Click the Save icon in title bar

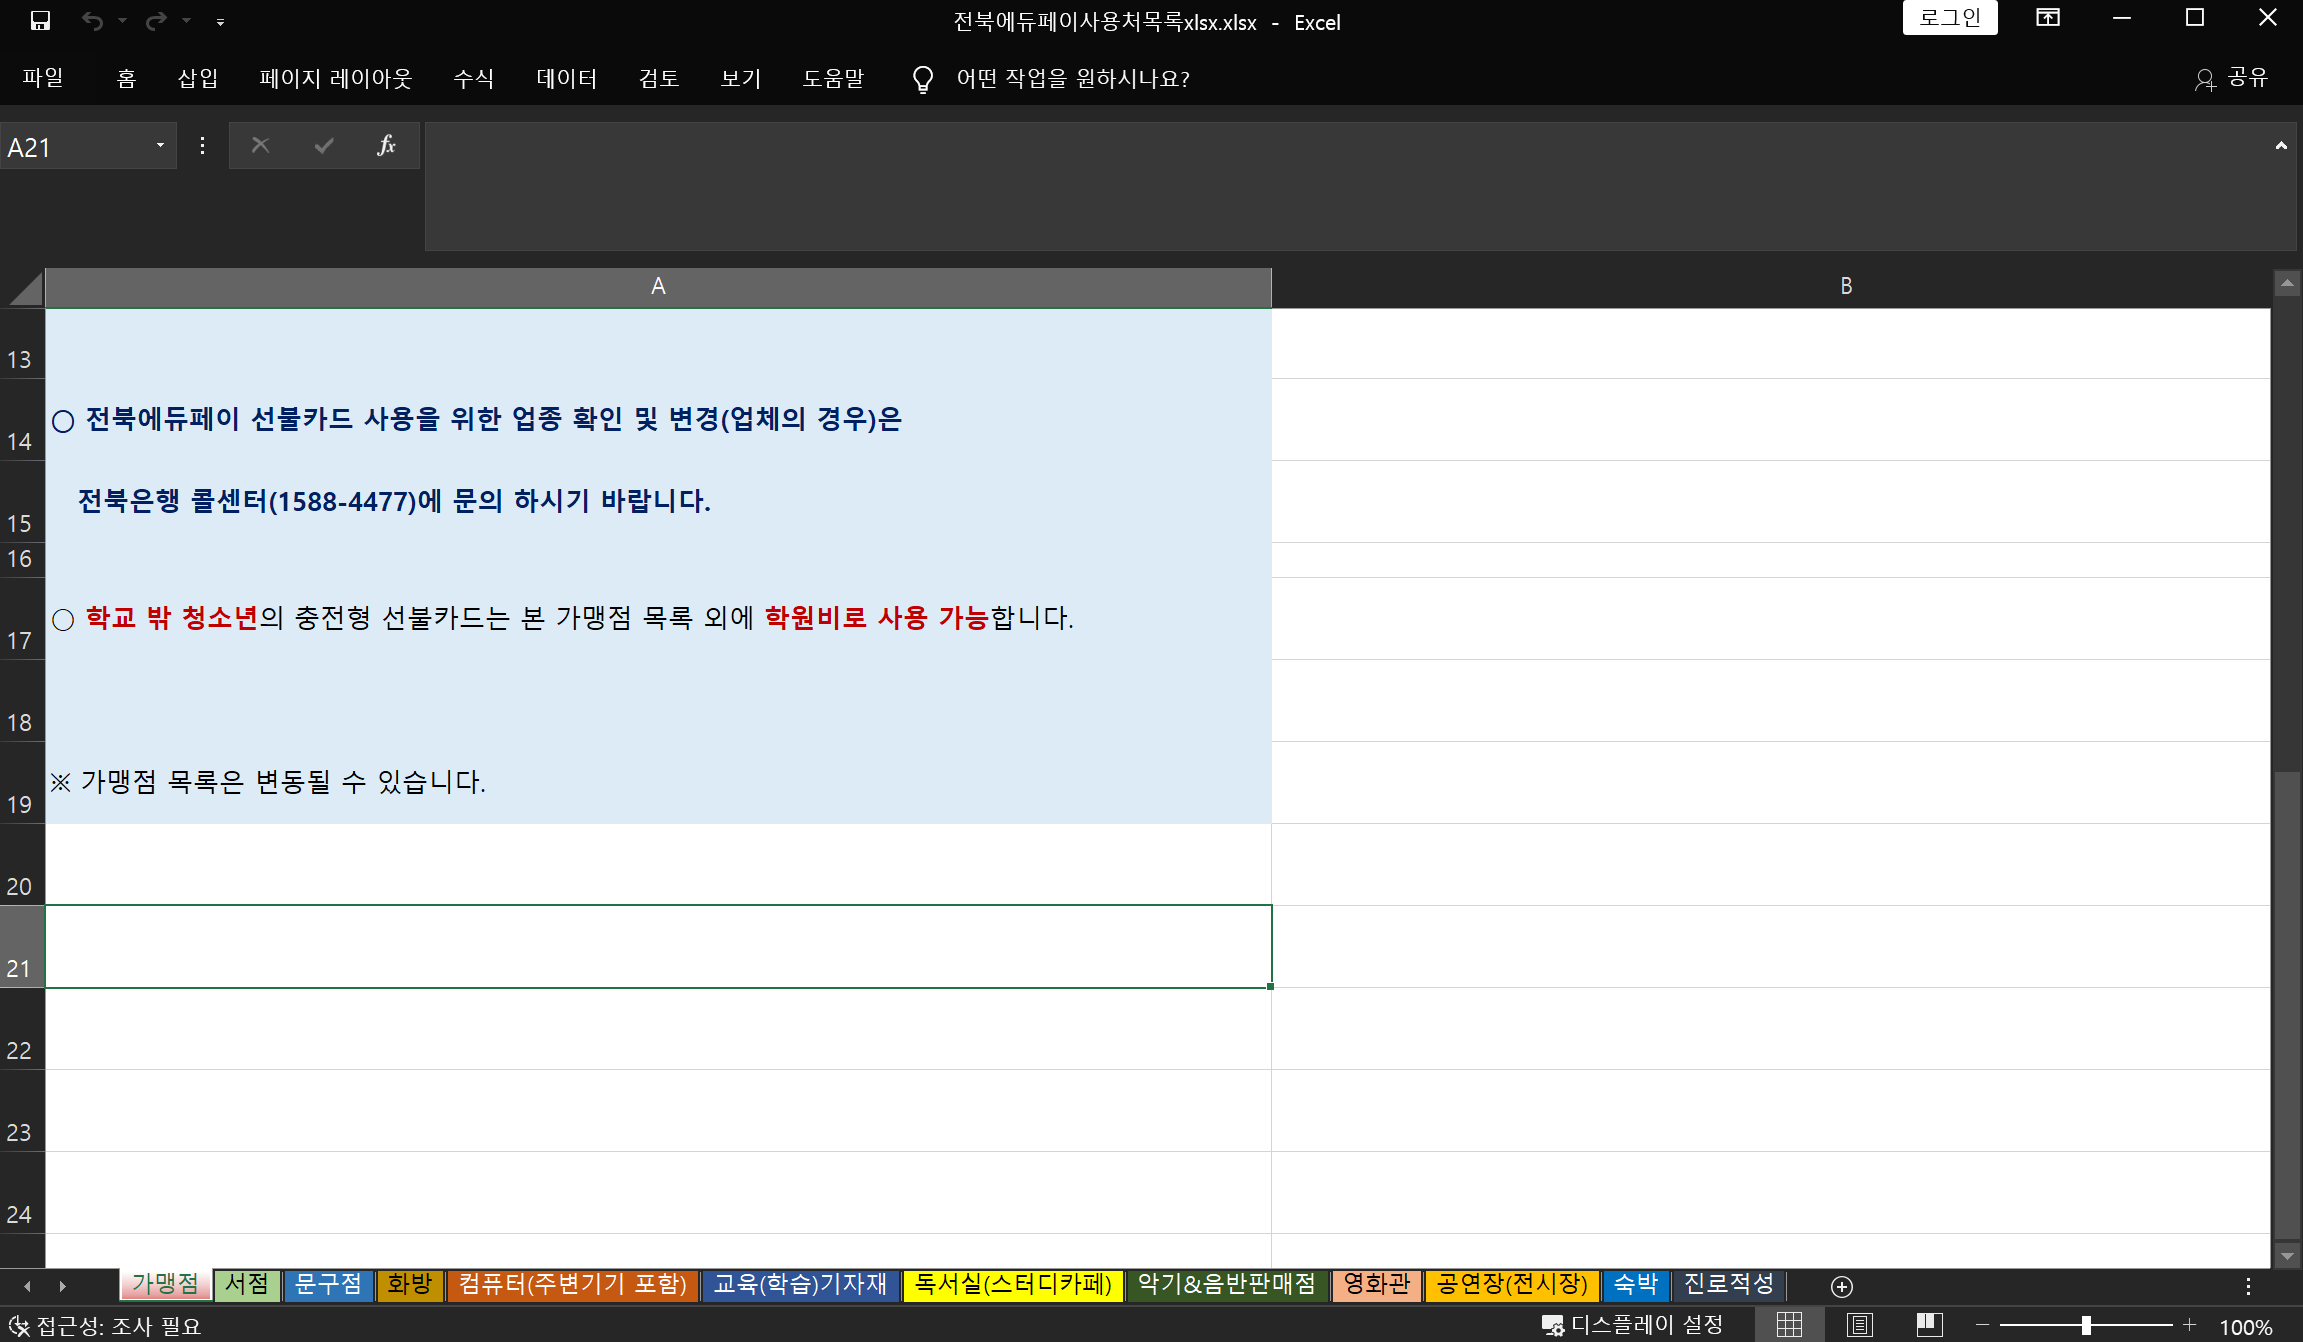pyautogui.click(x=40, y=21)
